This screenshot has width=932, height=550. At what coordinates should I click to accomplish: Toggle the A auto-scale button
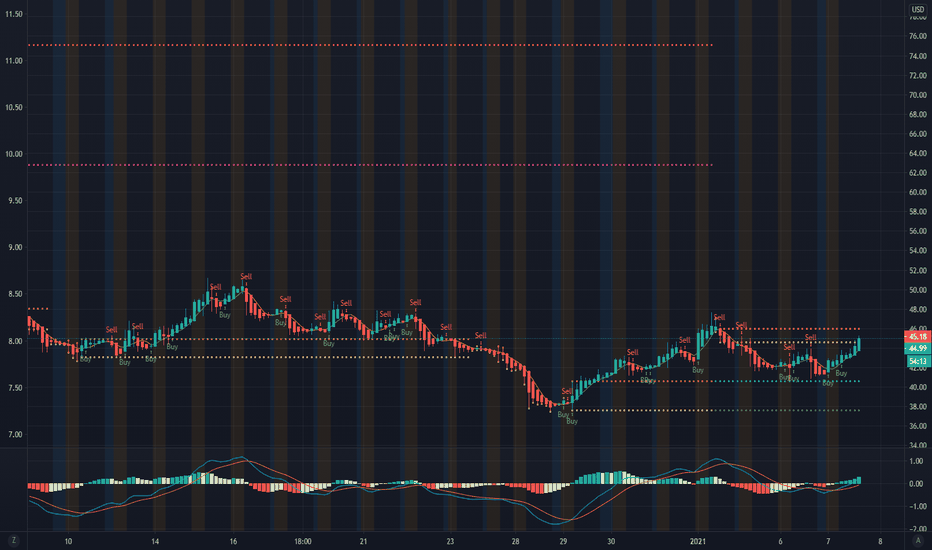918,540
